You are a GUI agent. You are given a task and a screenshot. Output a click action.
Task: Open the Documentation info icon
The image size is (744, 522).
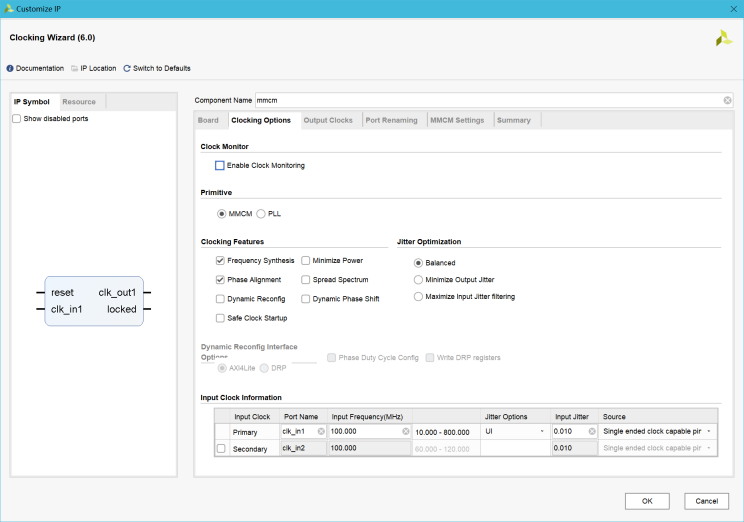(x=10, y=68)
